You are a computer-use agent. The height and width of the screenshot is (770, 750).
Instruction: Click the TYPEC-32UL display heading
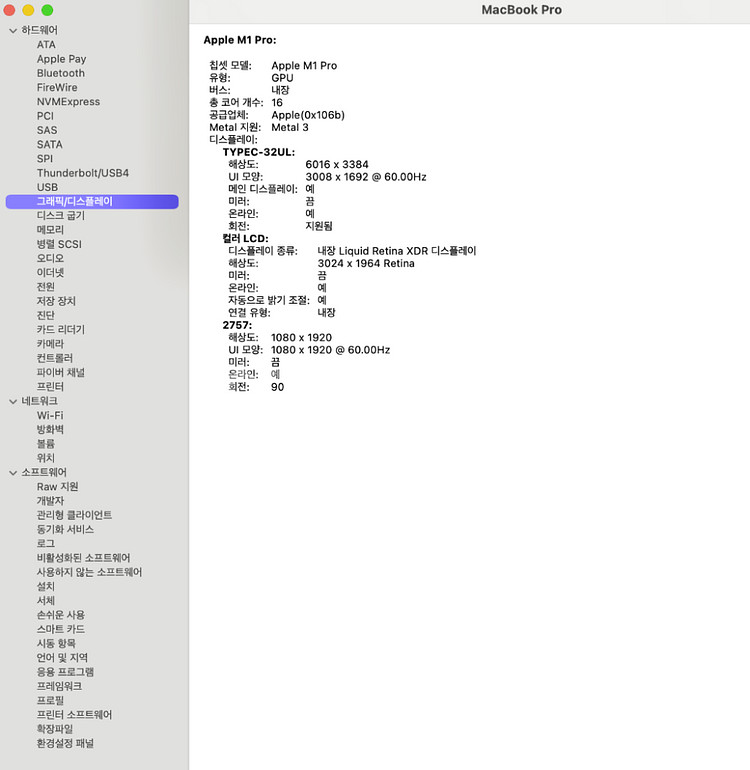click(259, 152)
